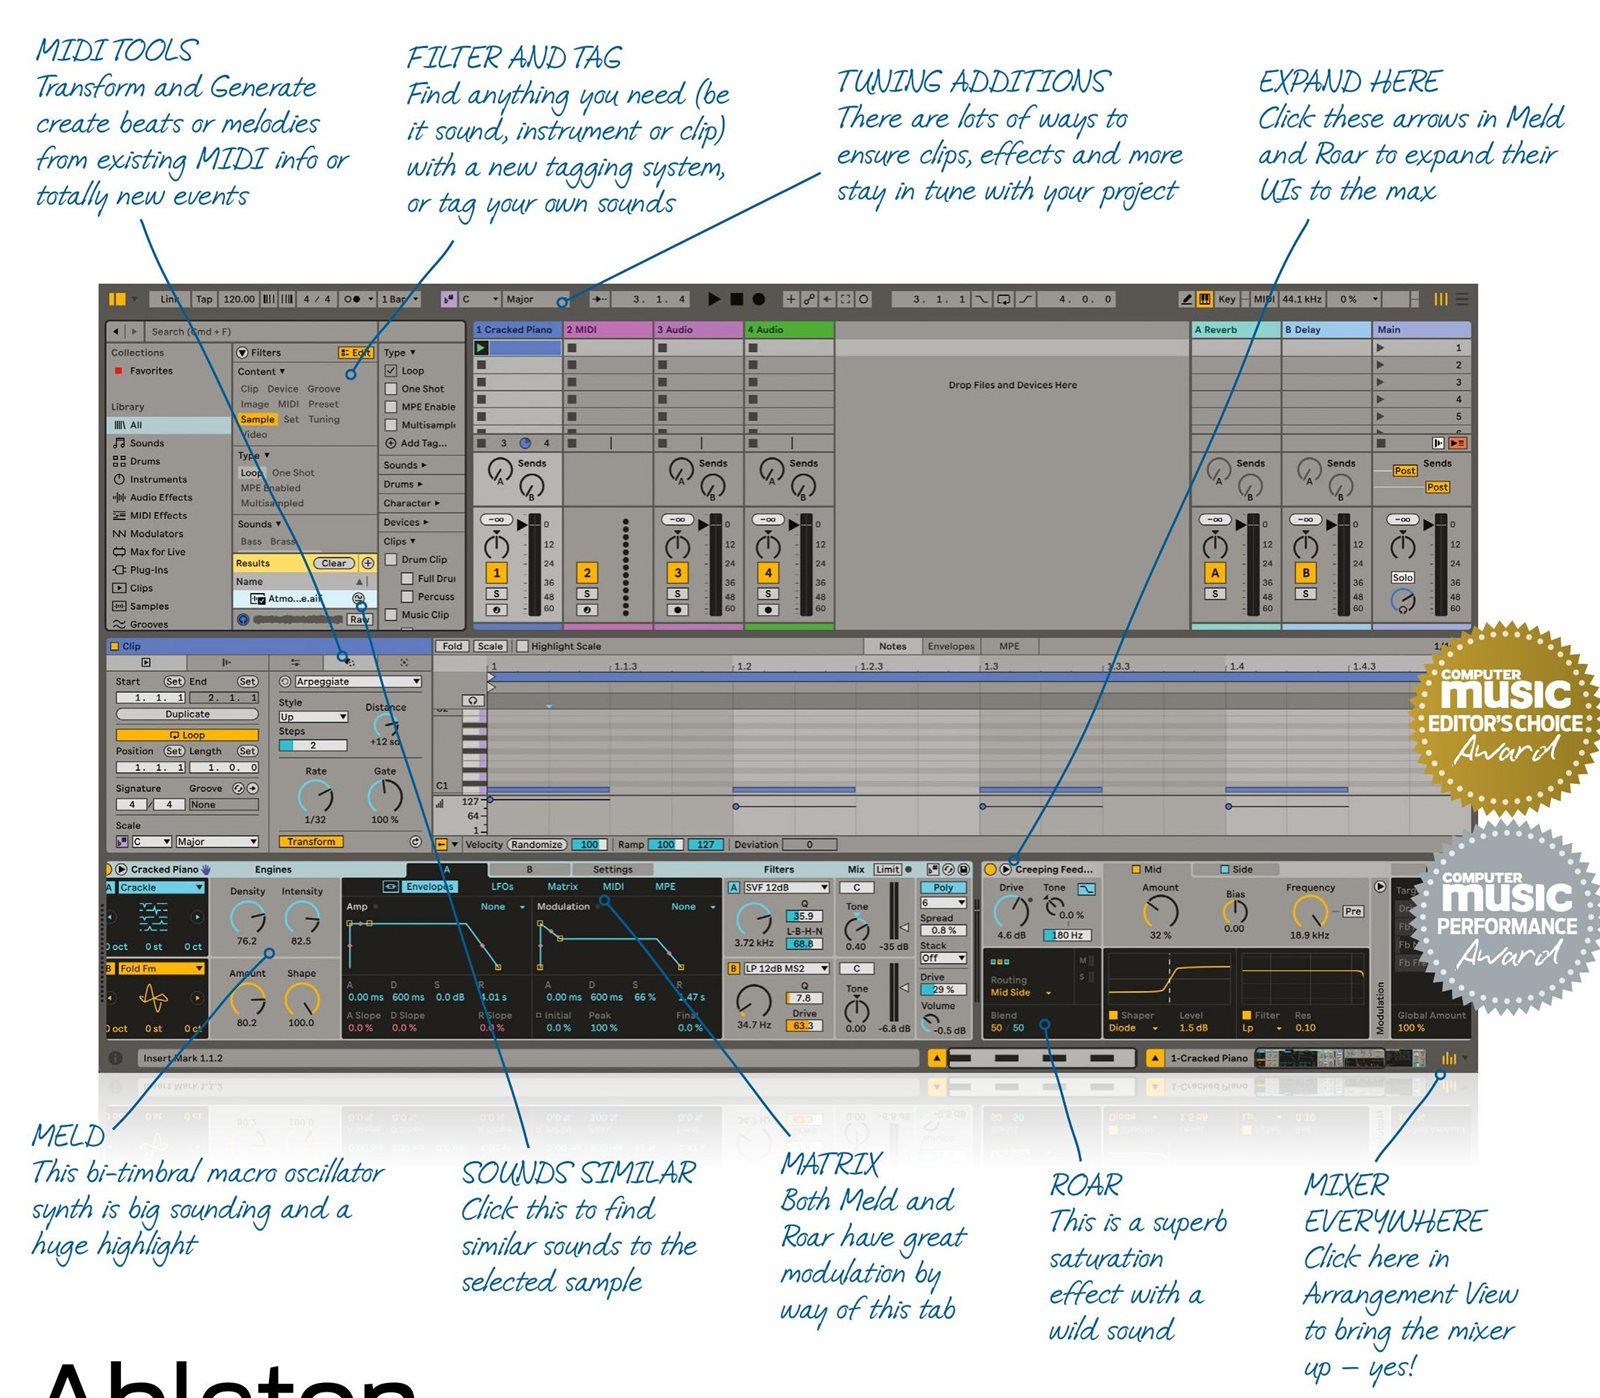The width and height of the screenshot is (1600, 1398).
Task: Click the Clear button in Results
Action: click(334, 563)
